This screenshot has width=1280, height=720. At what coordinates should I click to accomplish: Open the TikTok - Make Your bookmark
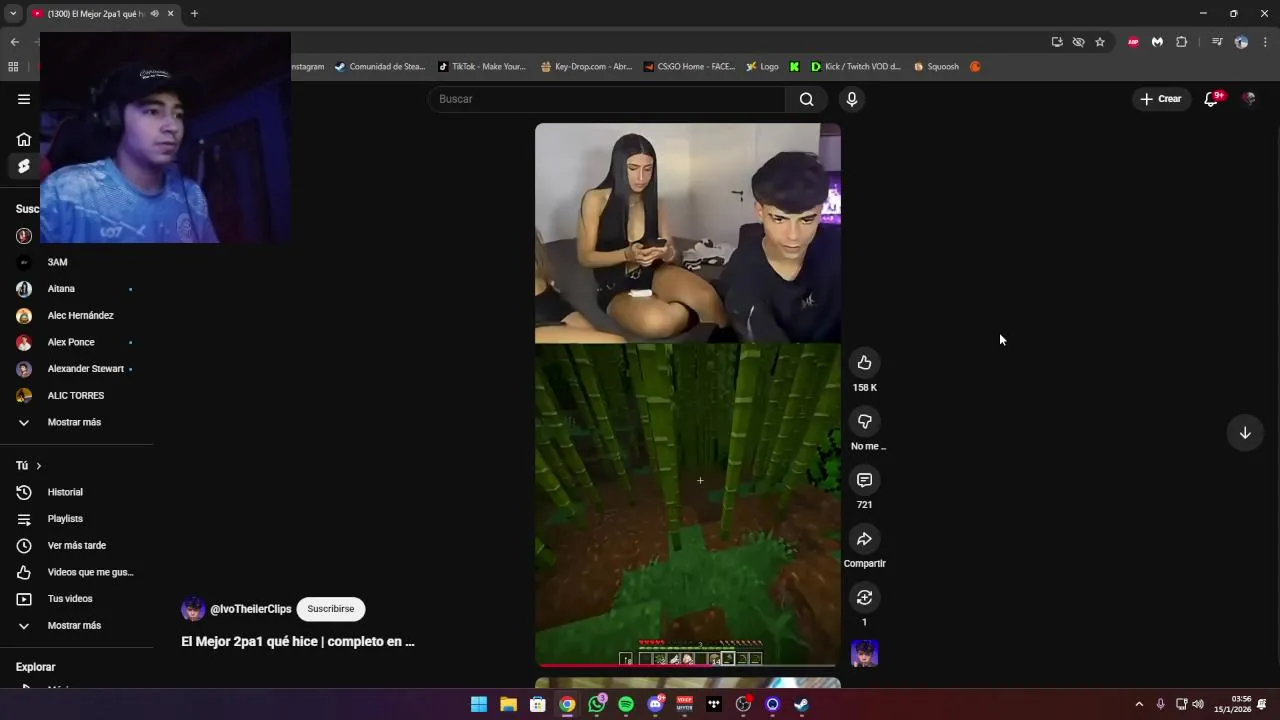coord(482,67)
